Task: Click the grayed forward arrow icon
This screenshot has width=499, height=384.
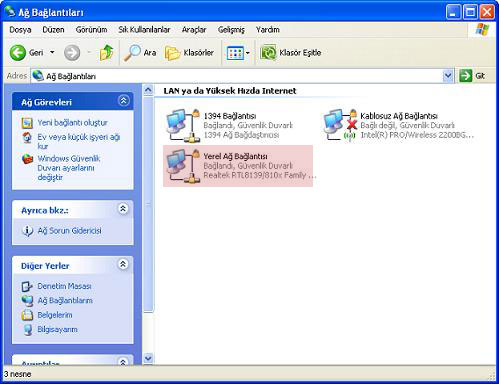Action: 72,53
